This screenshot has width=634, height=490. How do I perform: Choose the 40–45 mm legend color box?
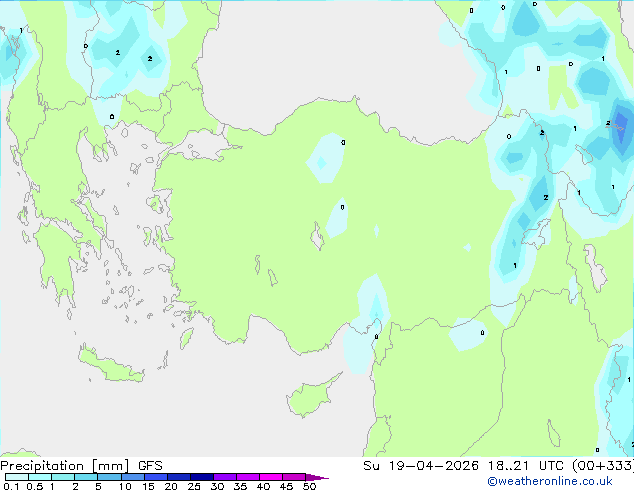(x=271, y=477)
